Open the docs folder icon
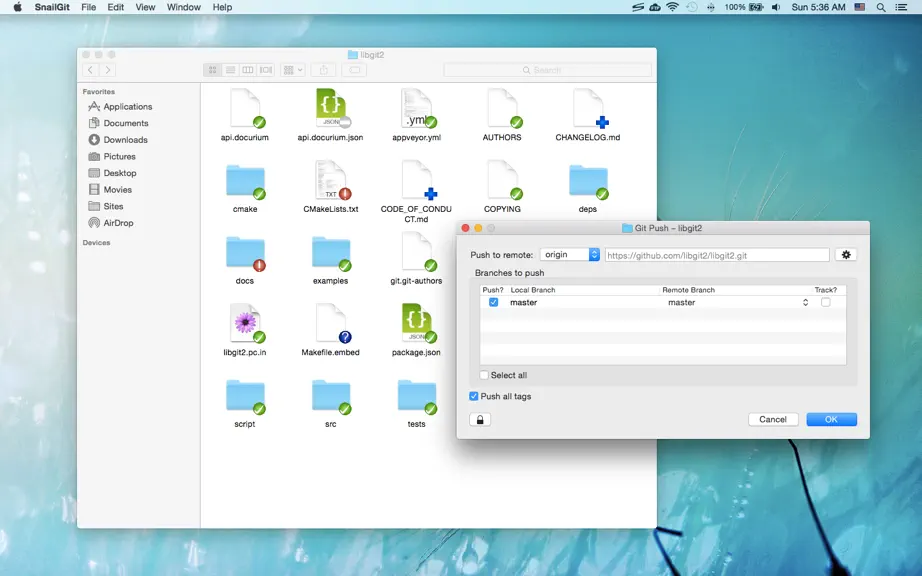 [245, 253]
